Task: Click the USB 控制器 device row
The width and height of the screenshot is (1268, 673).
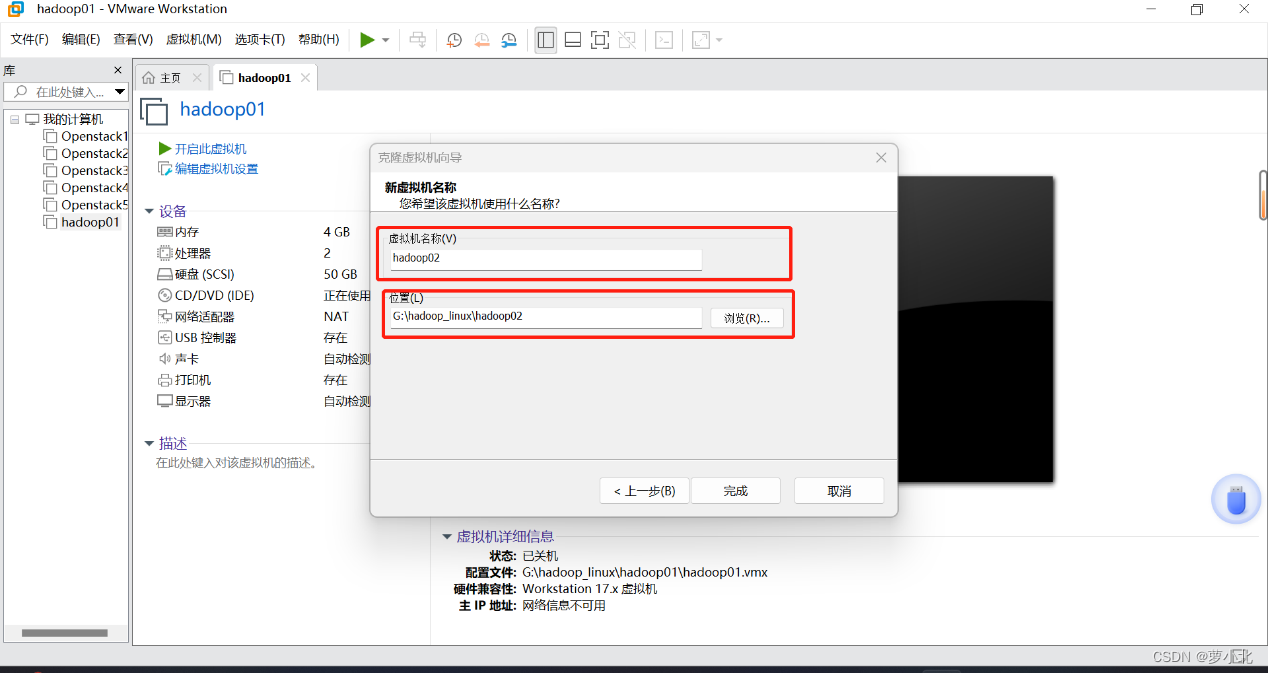Action: click(263, 338)
